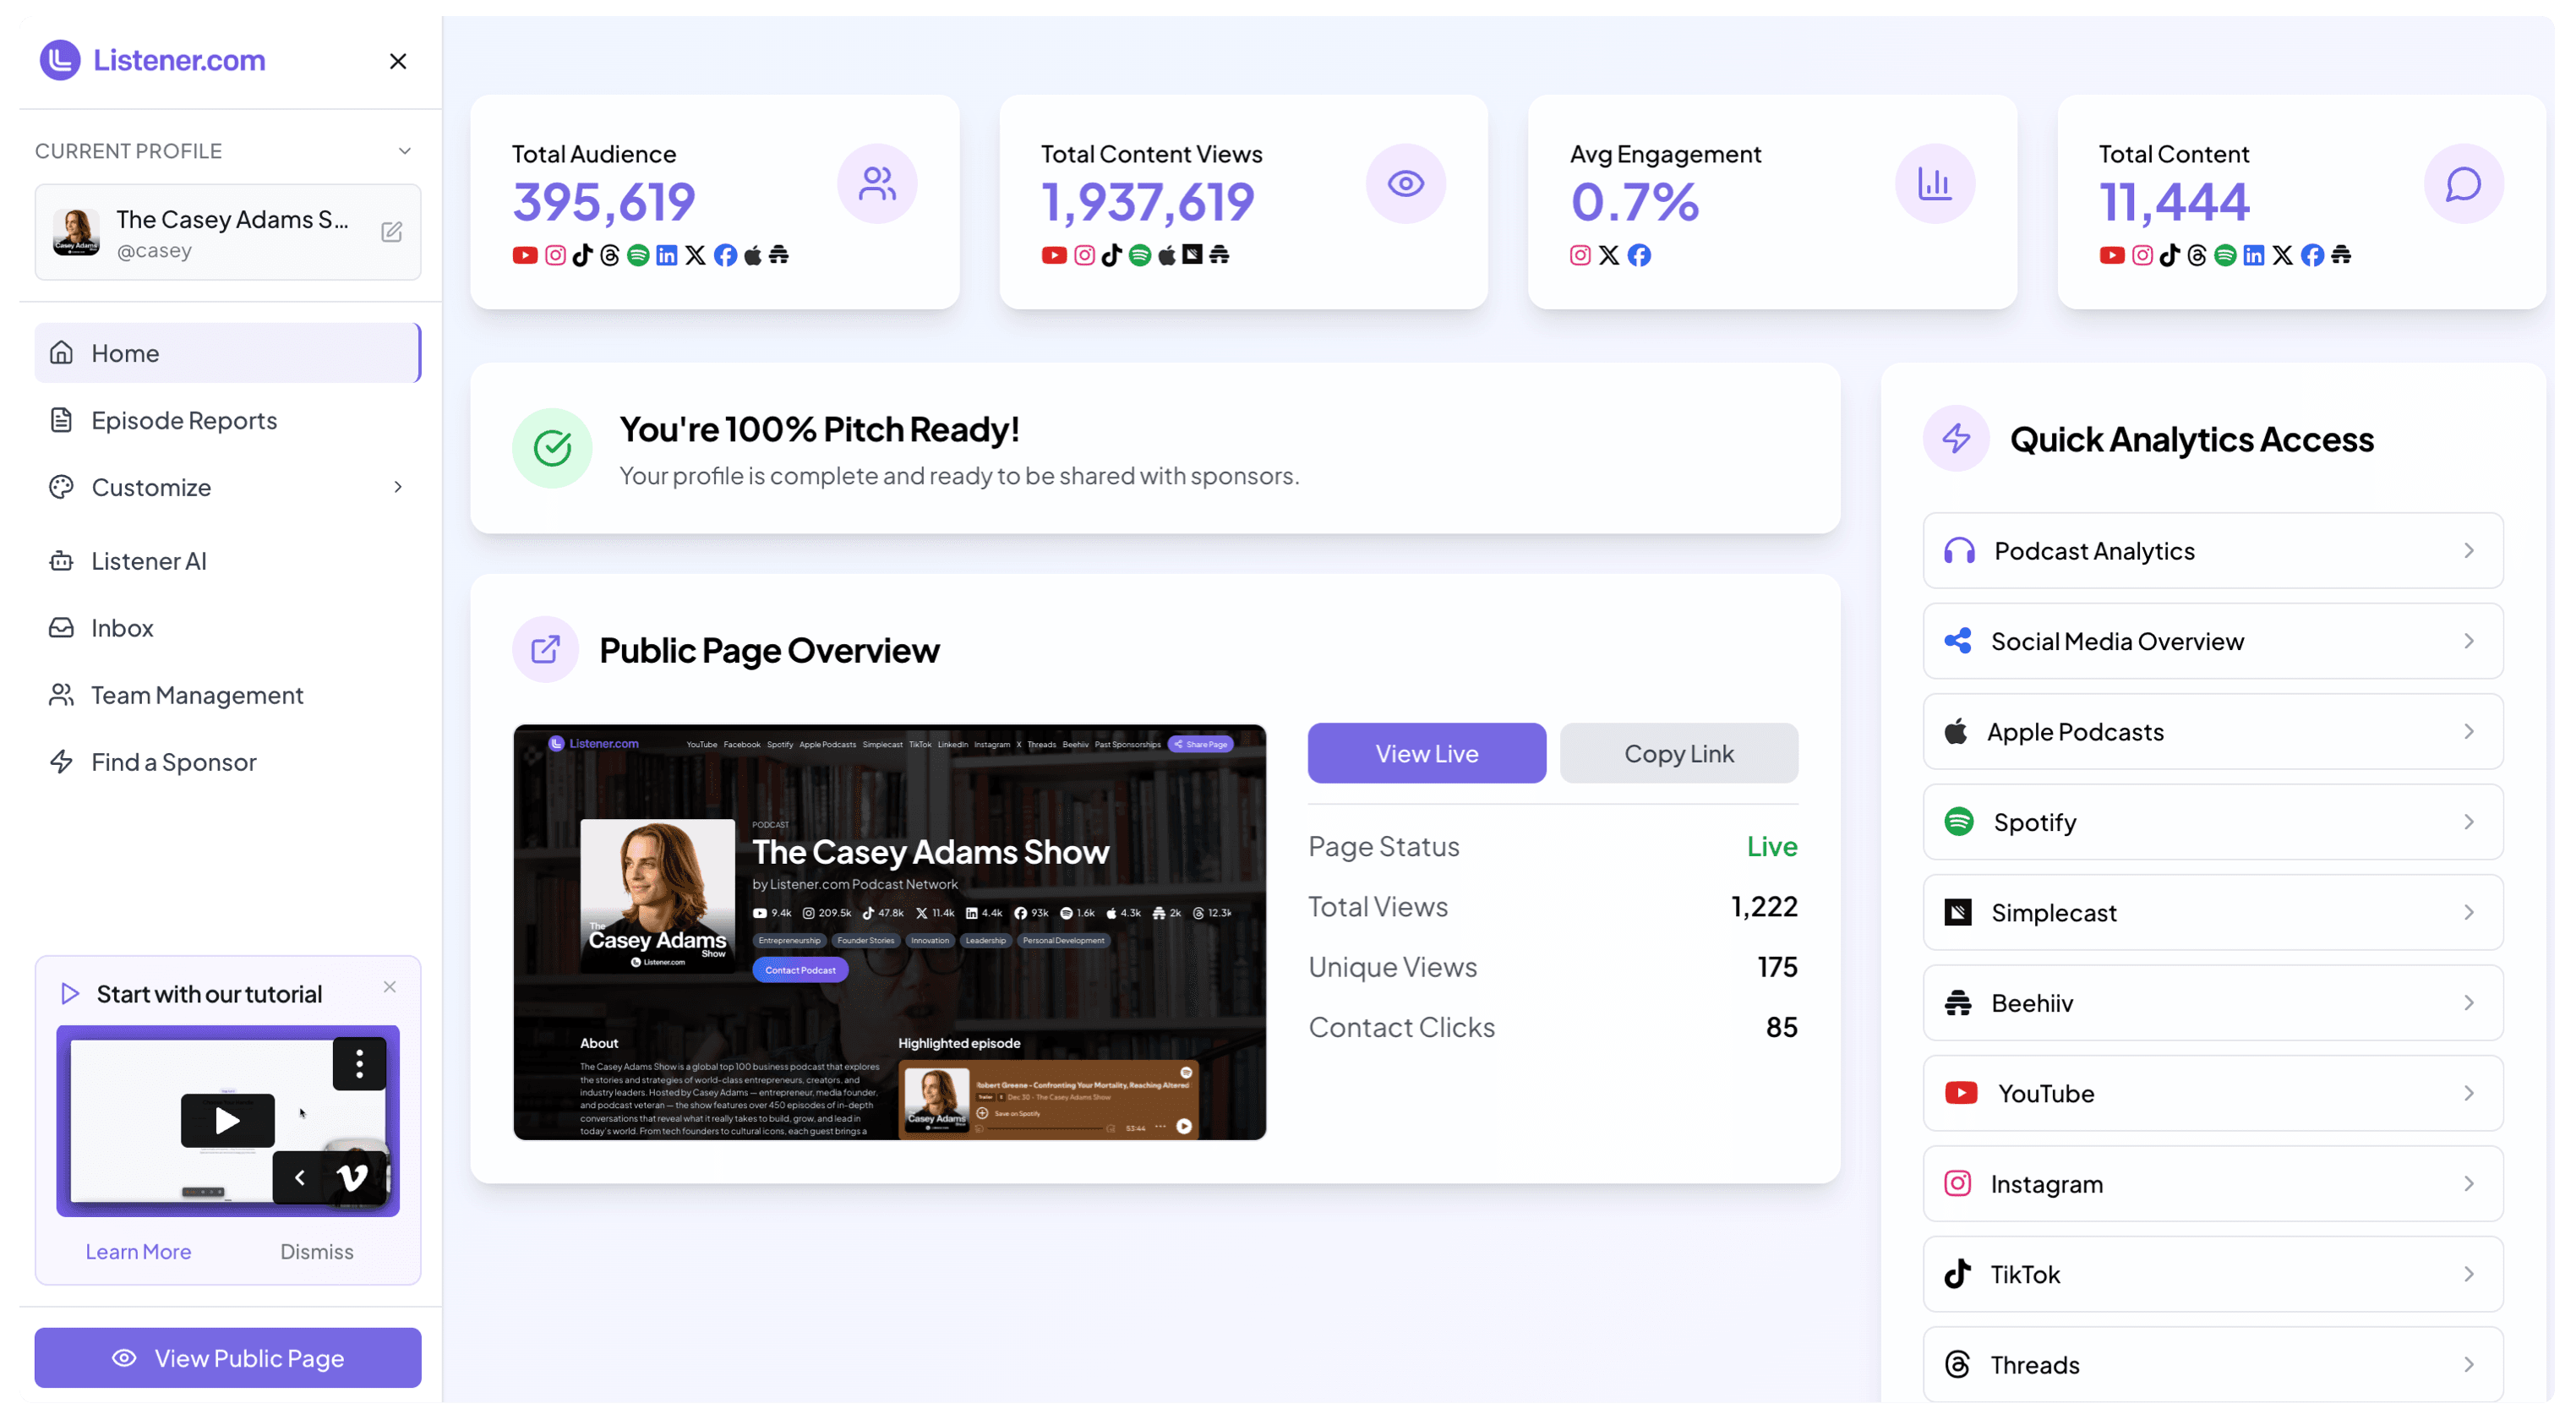
Task: Click the Copy Link button
Action: [x=1679, y=753]
